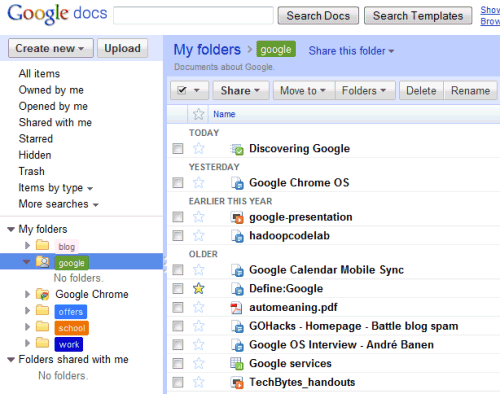This screenshot has height=394, width=500.
Task: Show Opened by me documents
Action: [53, 106]
